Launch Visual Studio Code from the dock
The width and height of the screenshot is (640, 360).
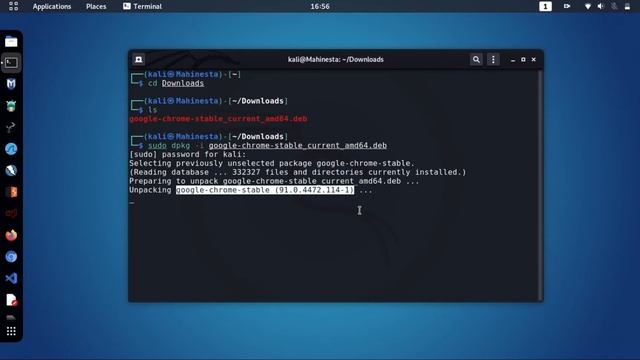pos(11,278)
